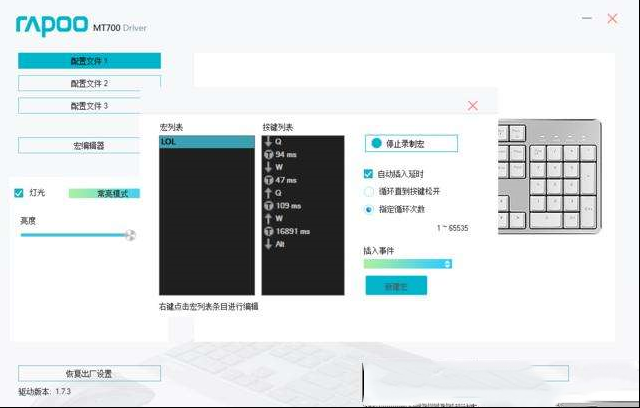Switch to 配置文件 3 profile
The image size is (640, 408).
click(80, 106)
